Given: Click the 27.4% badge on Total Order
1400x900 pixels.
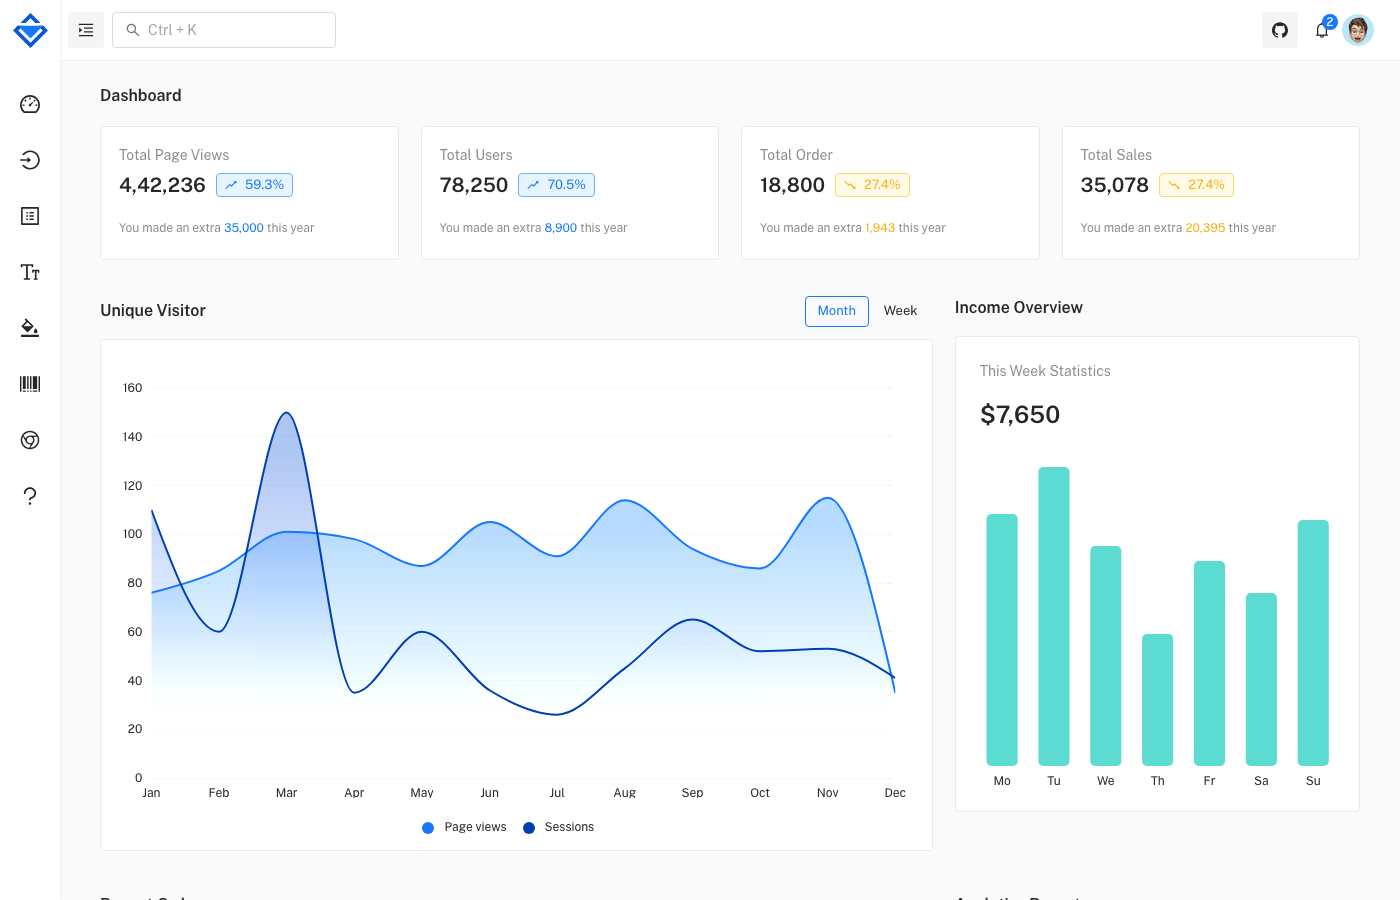Looking at the screenshot, I should (x=872, y=185).
